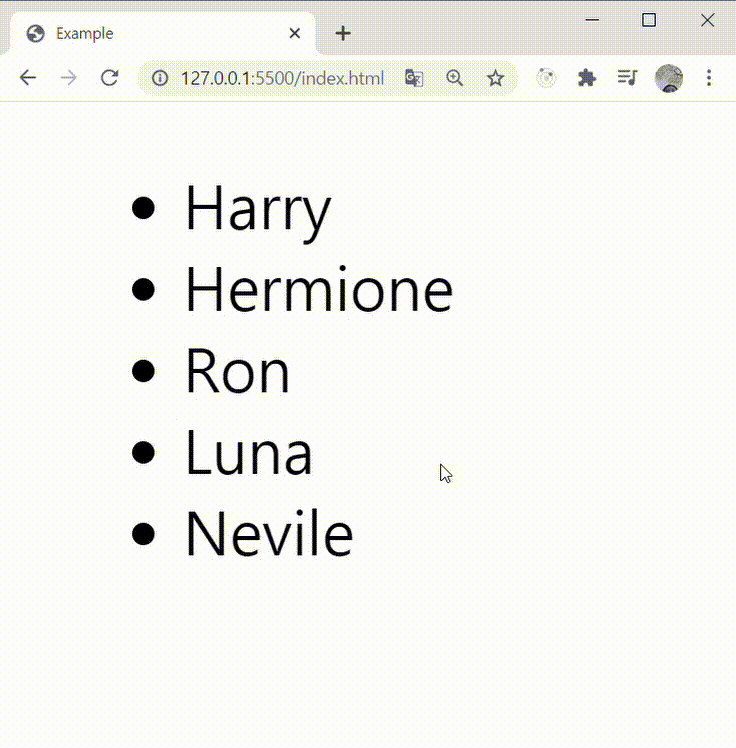Maximize the browser window
This screenshot has width=736, height=748.
pyautogui.click(x=649, y=20)
